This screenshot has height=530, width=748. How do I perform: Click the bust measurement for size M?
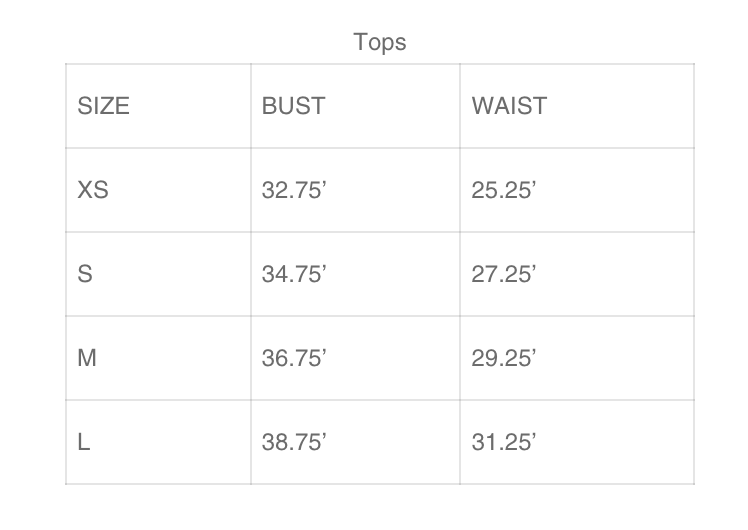[x=294, y=358]
